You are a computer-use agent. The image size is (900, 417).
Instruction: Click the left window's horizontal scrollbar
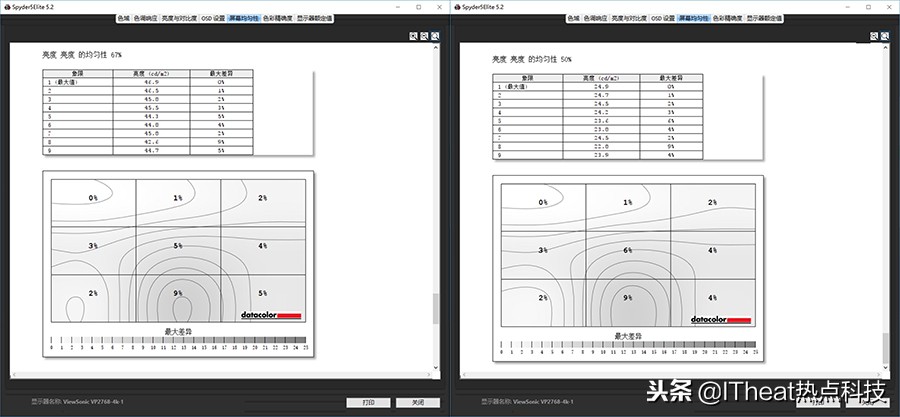221,375
